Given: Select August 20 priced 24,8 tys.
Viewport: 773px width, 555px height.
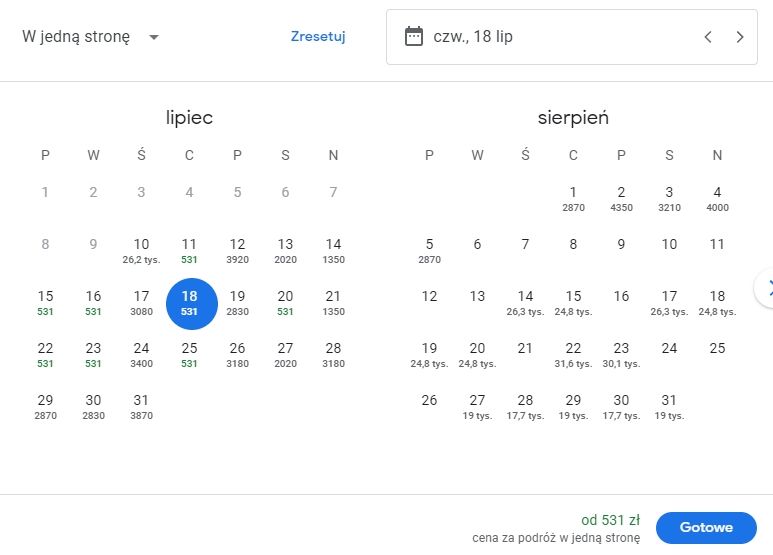Looking at the screenshot, I should pos(477,355).
